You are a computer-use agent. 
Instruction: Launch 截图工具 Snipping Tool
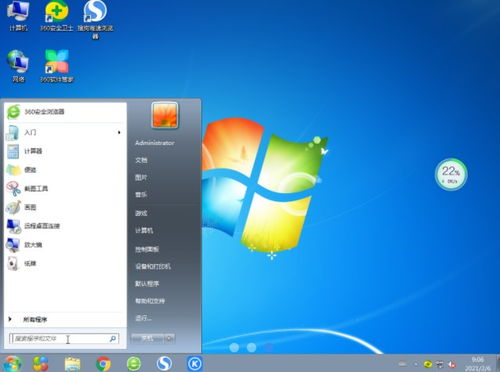point(65,189)
